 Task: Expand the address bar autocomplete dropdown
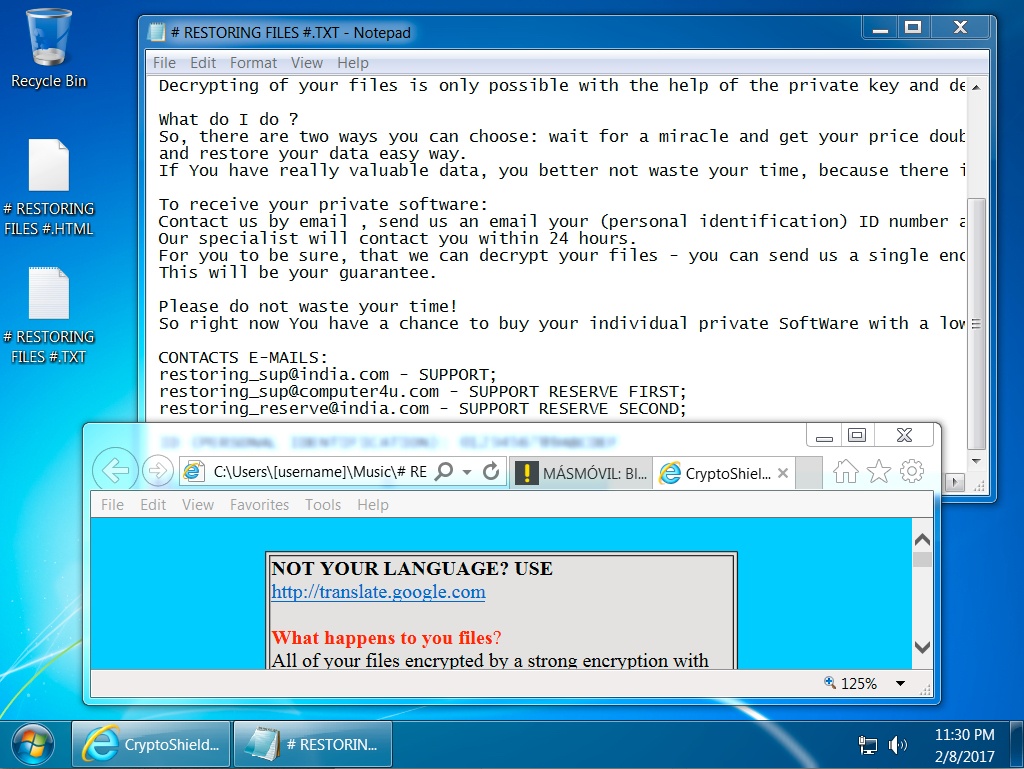[x=467, y=471]
